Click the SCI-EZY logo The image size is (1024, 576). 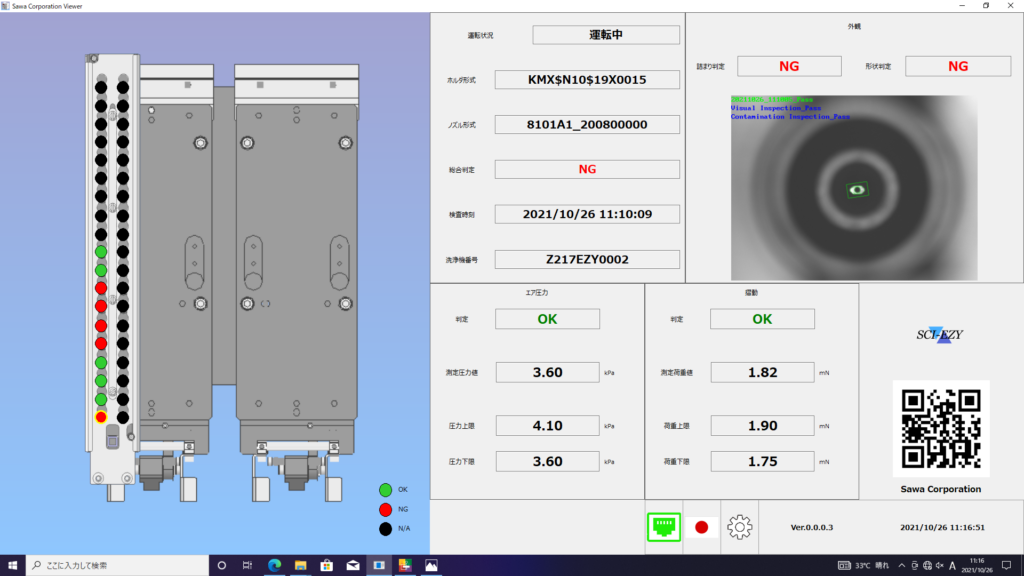pyautogui.click(x=940, y=334)
